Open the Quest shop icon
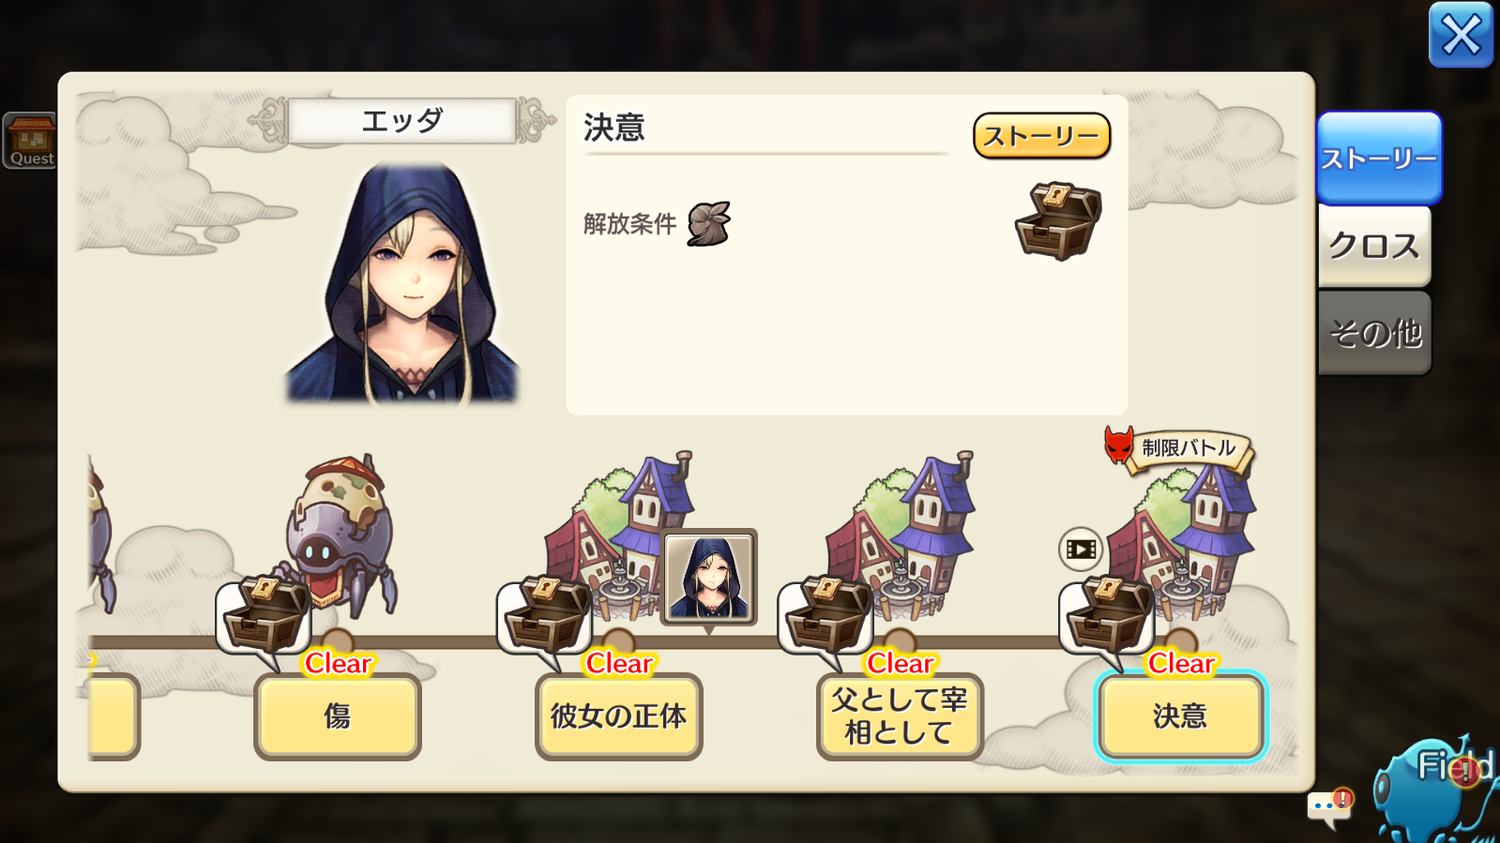 30,140
